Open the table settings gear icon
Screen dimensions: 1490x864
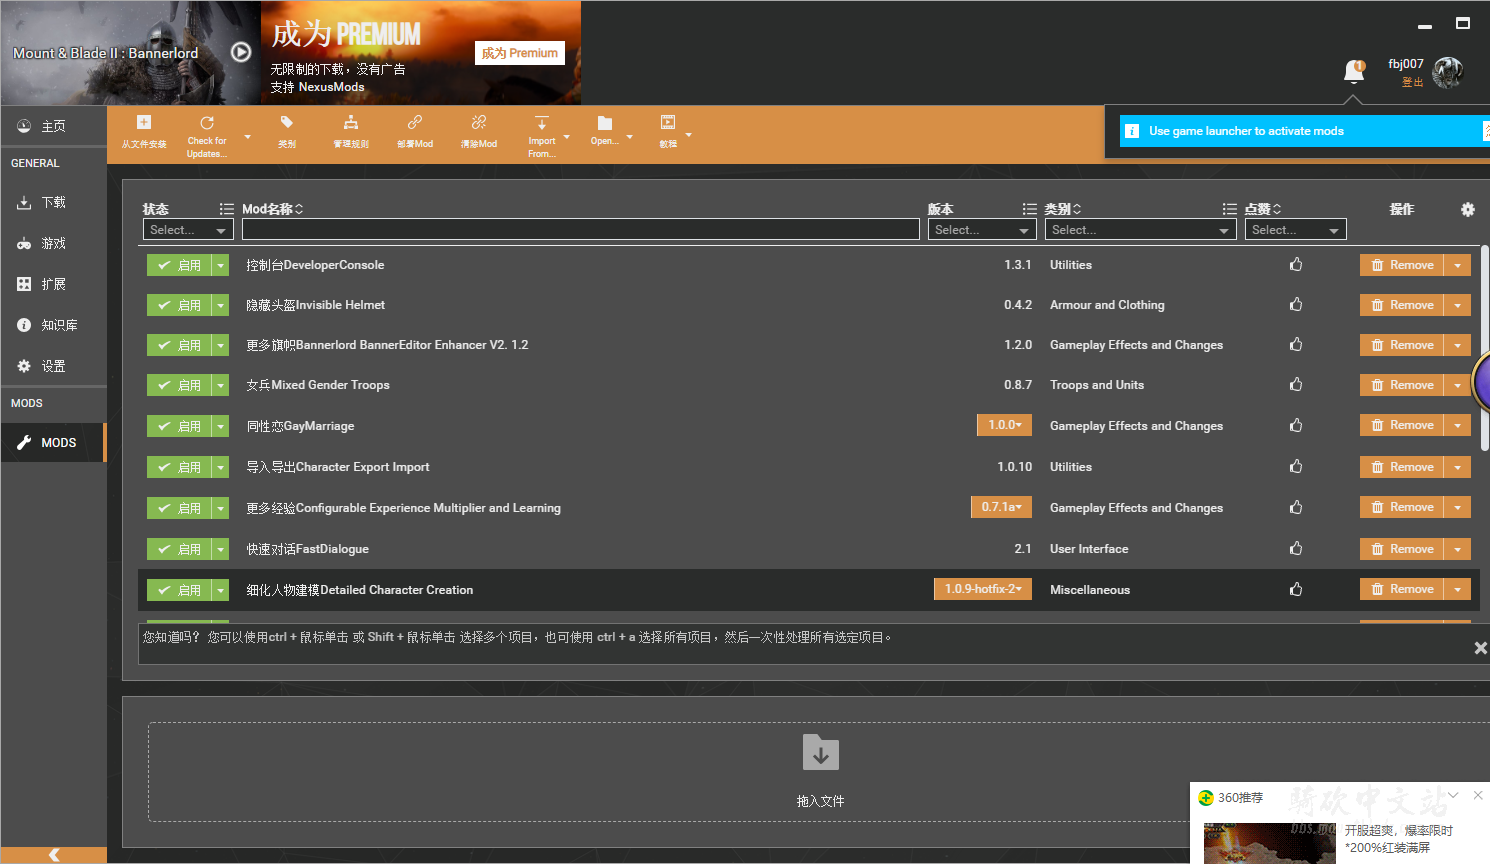coord(1468,209)
